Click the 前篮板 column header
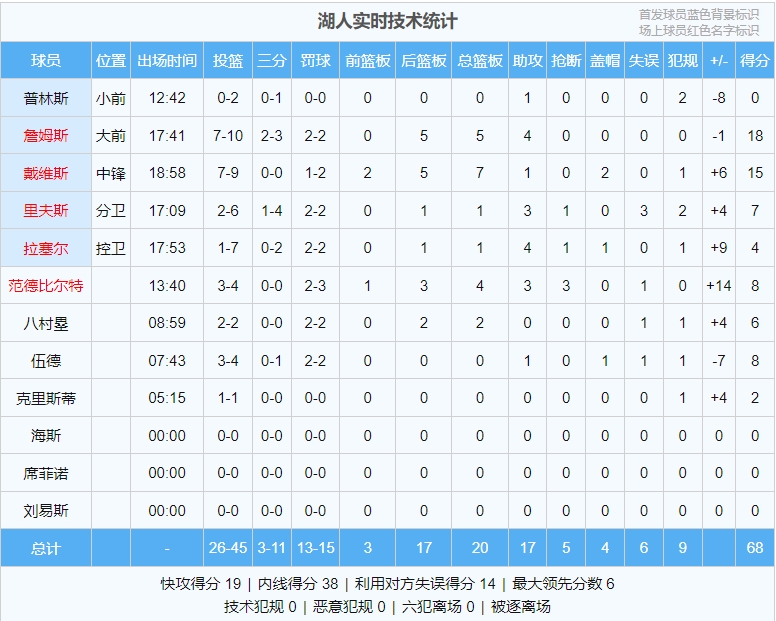The image size is (776, 621). (368, 60)
